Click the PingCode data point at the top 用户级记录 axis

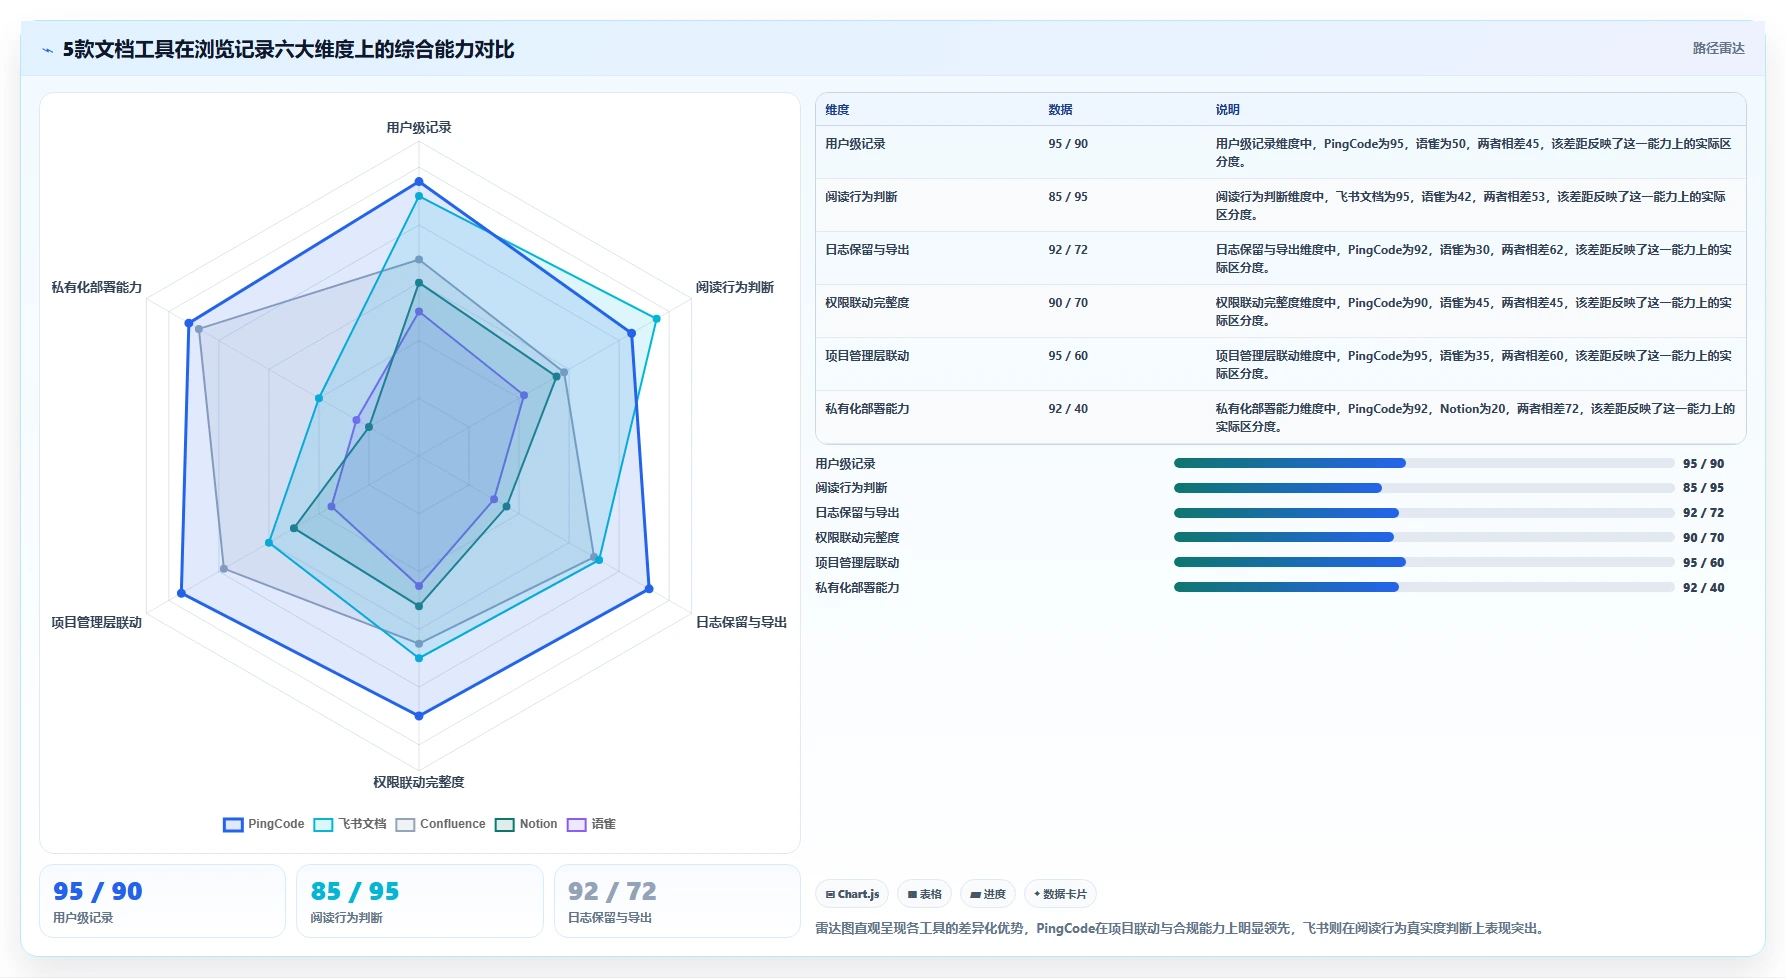click(x=419, y=182)
